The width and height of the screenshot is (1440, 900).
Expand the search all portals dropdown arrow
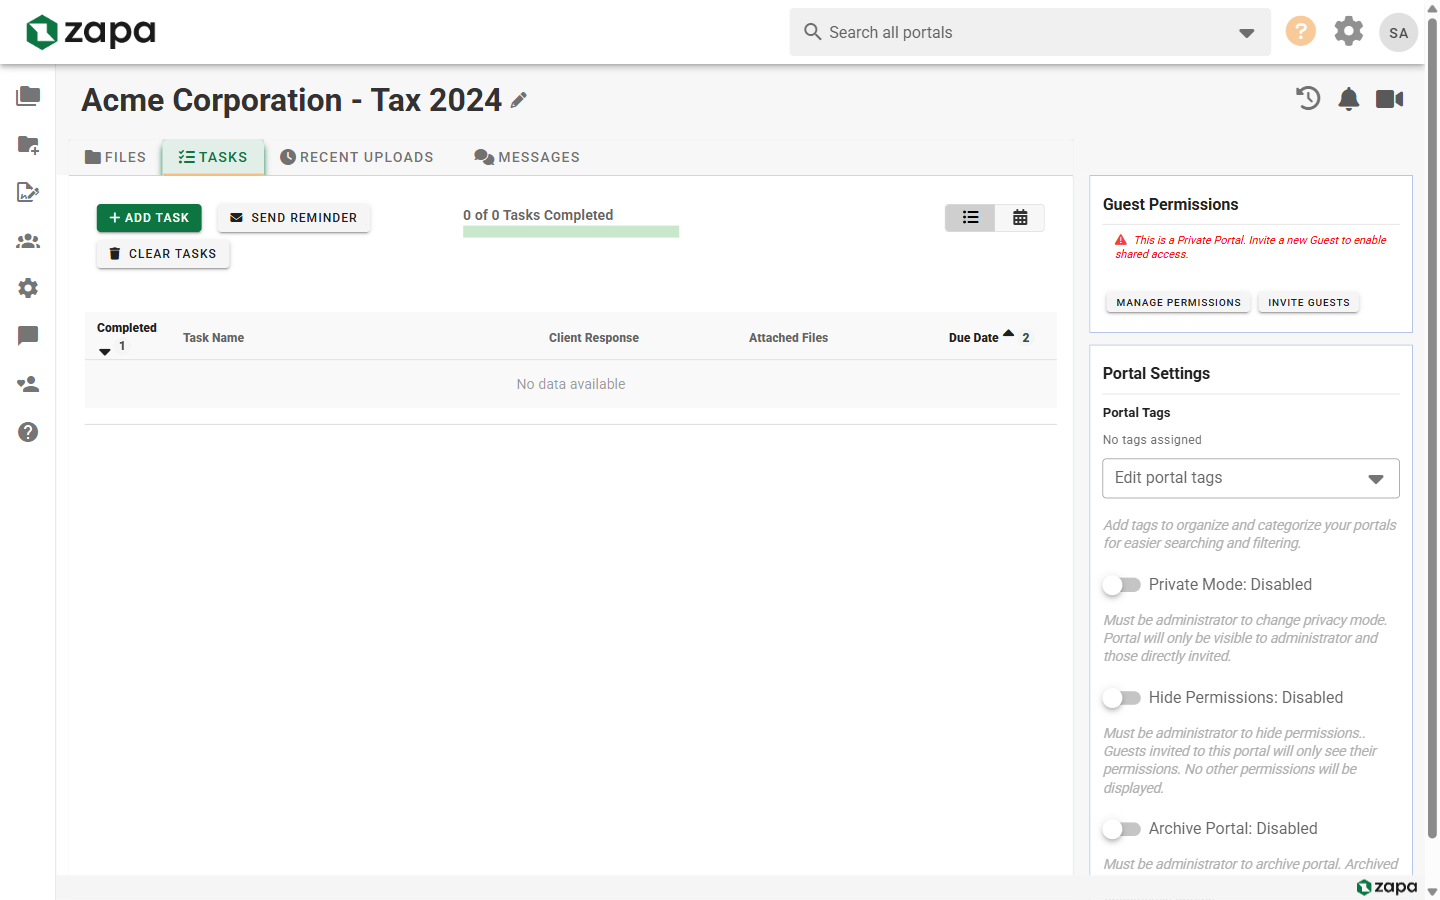1247,33
